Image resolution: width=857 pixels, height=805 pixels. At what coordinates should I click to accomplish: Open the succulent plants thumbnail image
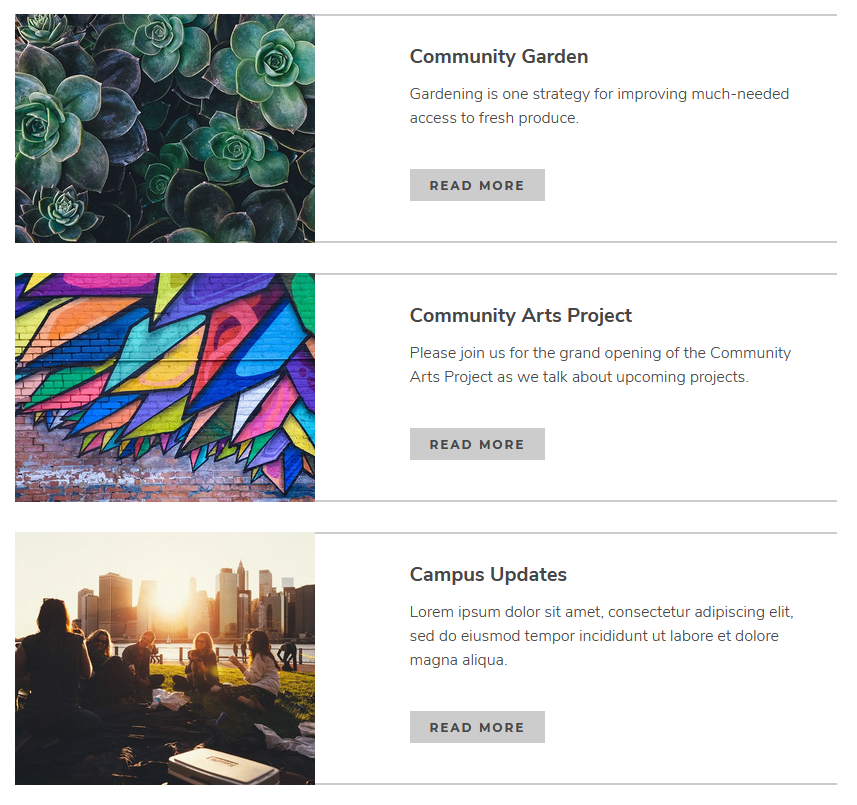tap(165, 128)
